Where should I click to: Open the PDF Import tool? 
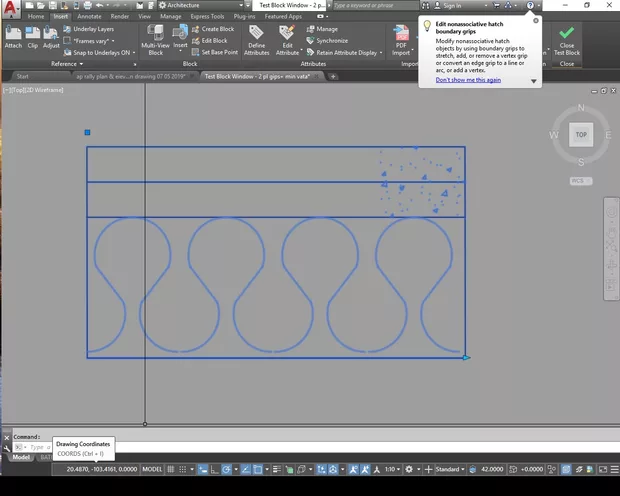[x=401, y=35]
